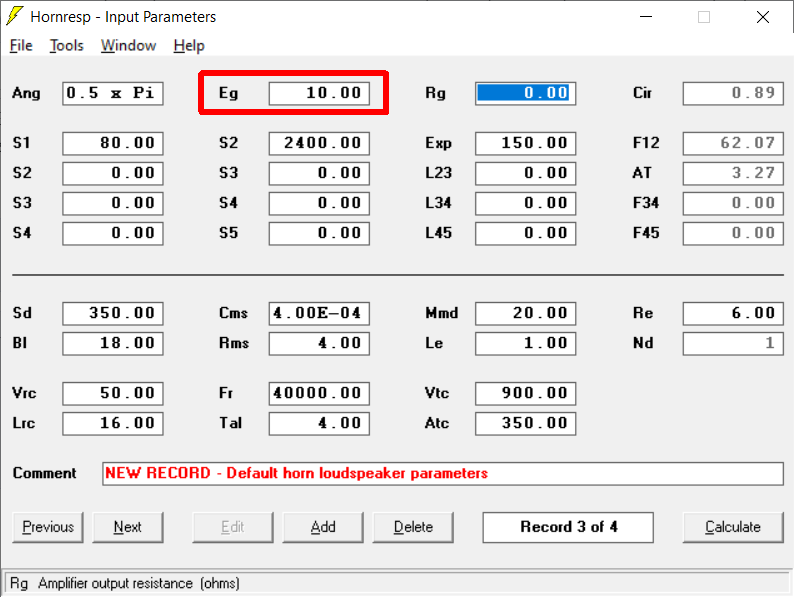
Task: Select the Le field showing 1.00
Action: click(526, 343)
